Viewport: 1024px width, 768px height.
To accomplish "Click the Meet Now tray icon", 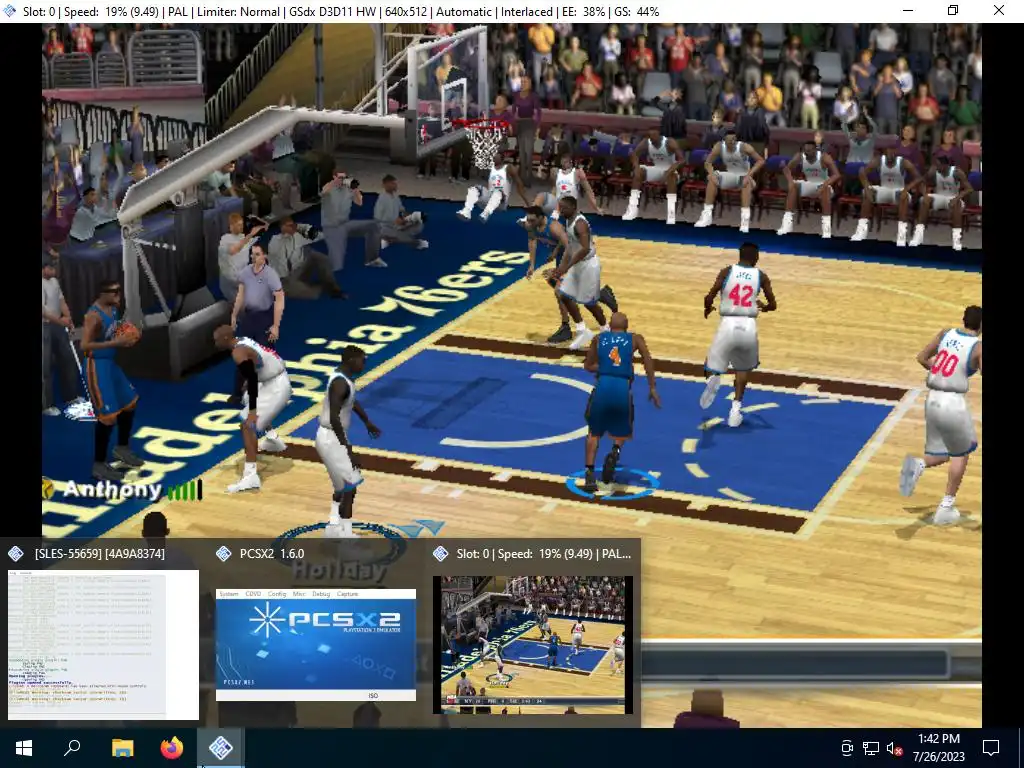I will tap(847, 748).
